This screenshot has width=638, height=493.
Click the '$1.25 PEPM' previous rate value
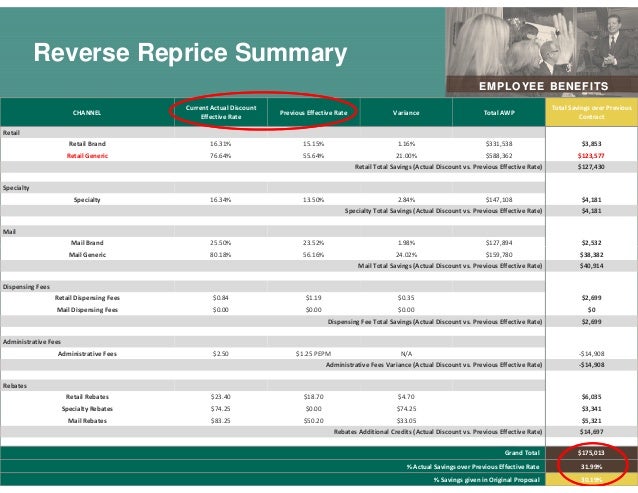click(x=313, y=354)
